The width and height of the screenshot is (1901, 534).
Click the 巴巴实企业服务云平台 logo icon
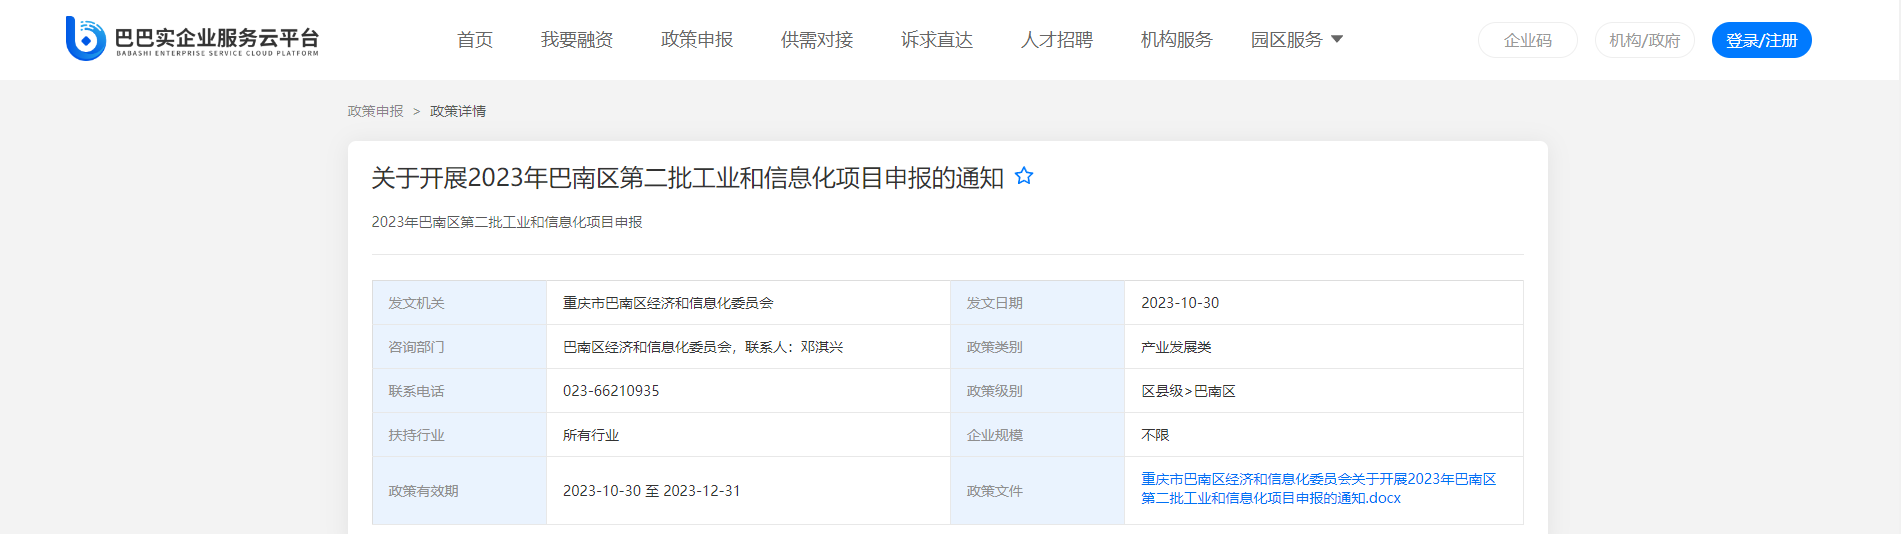[86, 39]
